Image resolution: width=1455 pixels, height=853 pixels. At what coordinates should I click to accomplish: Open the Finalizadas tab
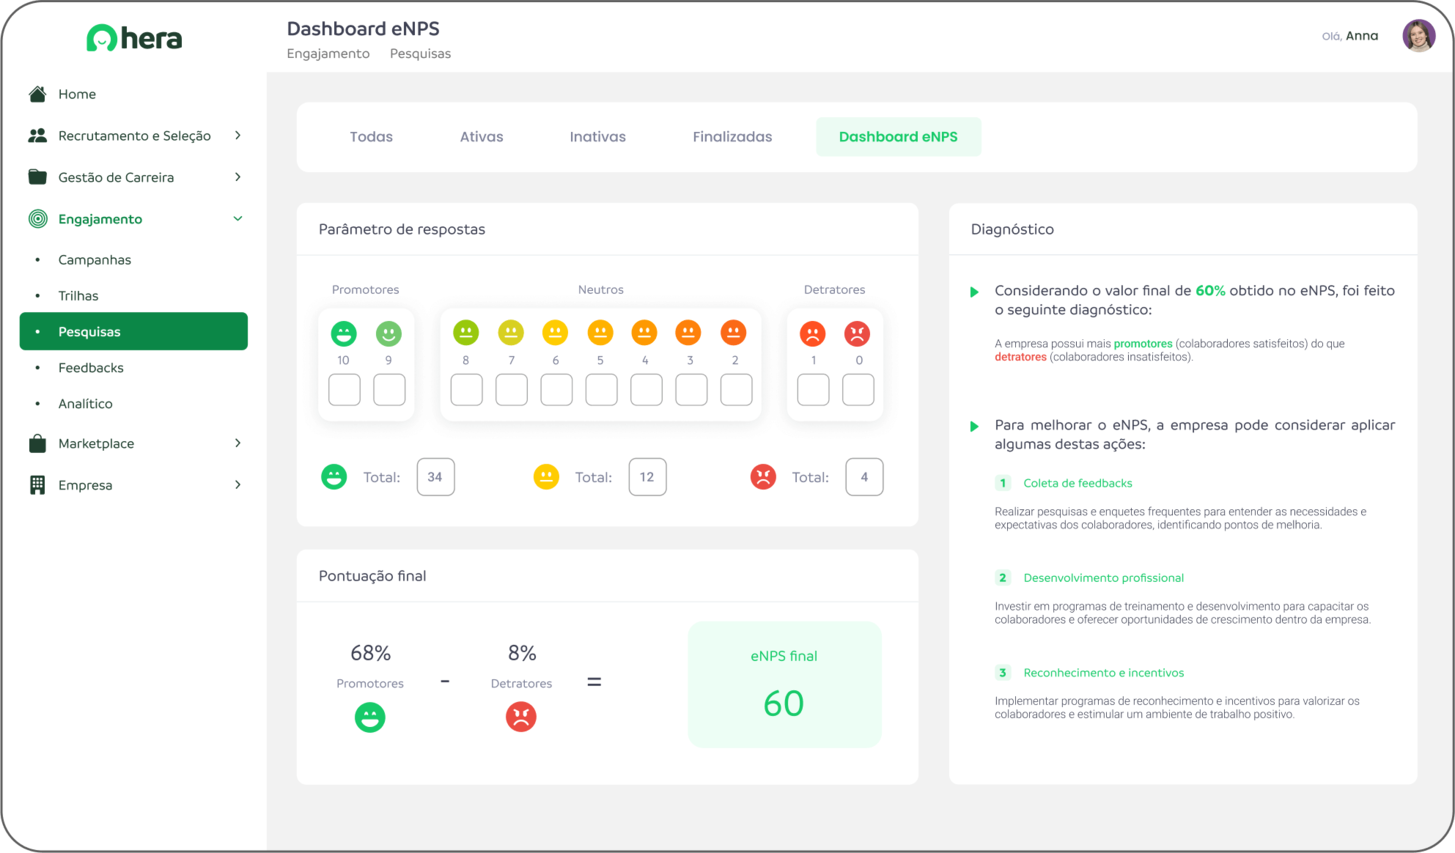coord(732,137)
